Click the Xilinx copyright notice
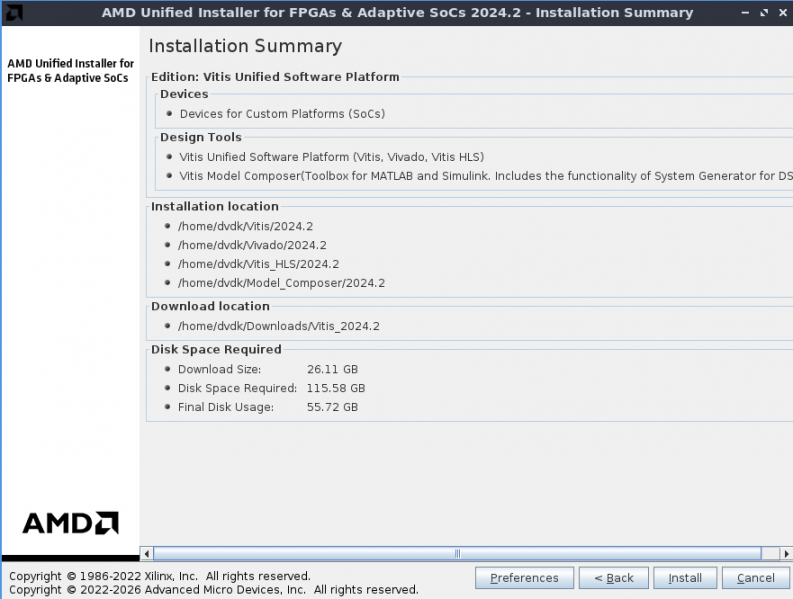Screen dimensions: 793x599 click(160, 576)
